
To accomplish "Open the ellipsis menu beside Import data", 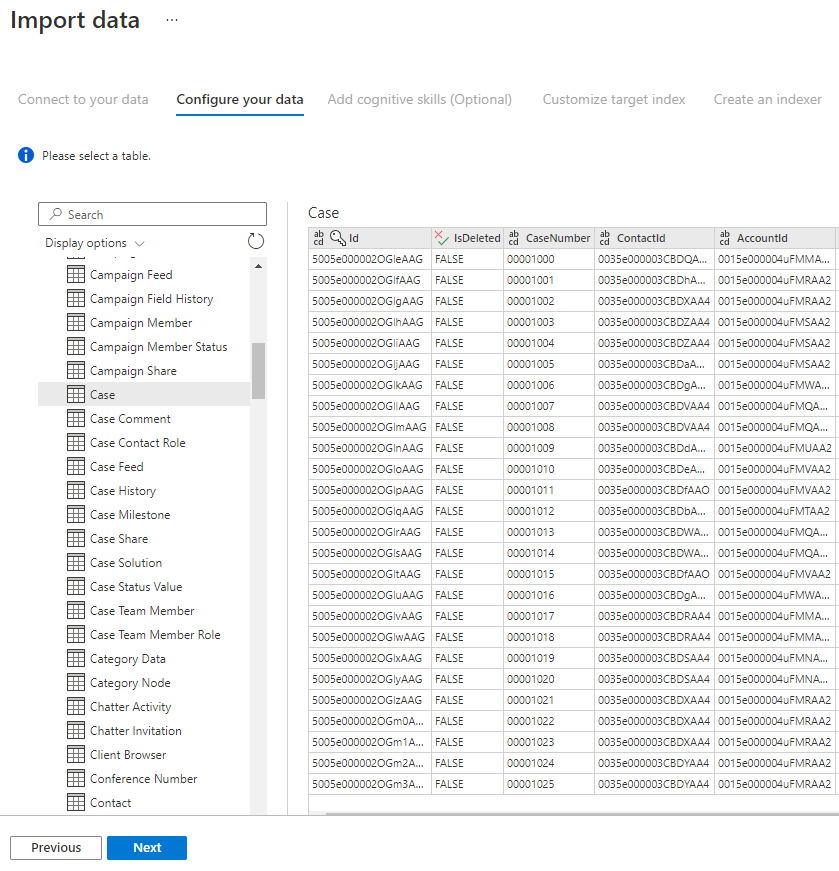I will [x=172, y=20].
